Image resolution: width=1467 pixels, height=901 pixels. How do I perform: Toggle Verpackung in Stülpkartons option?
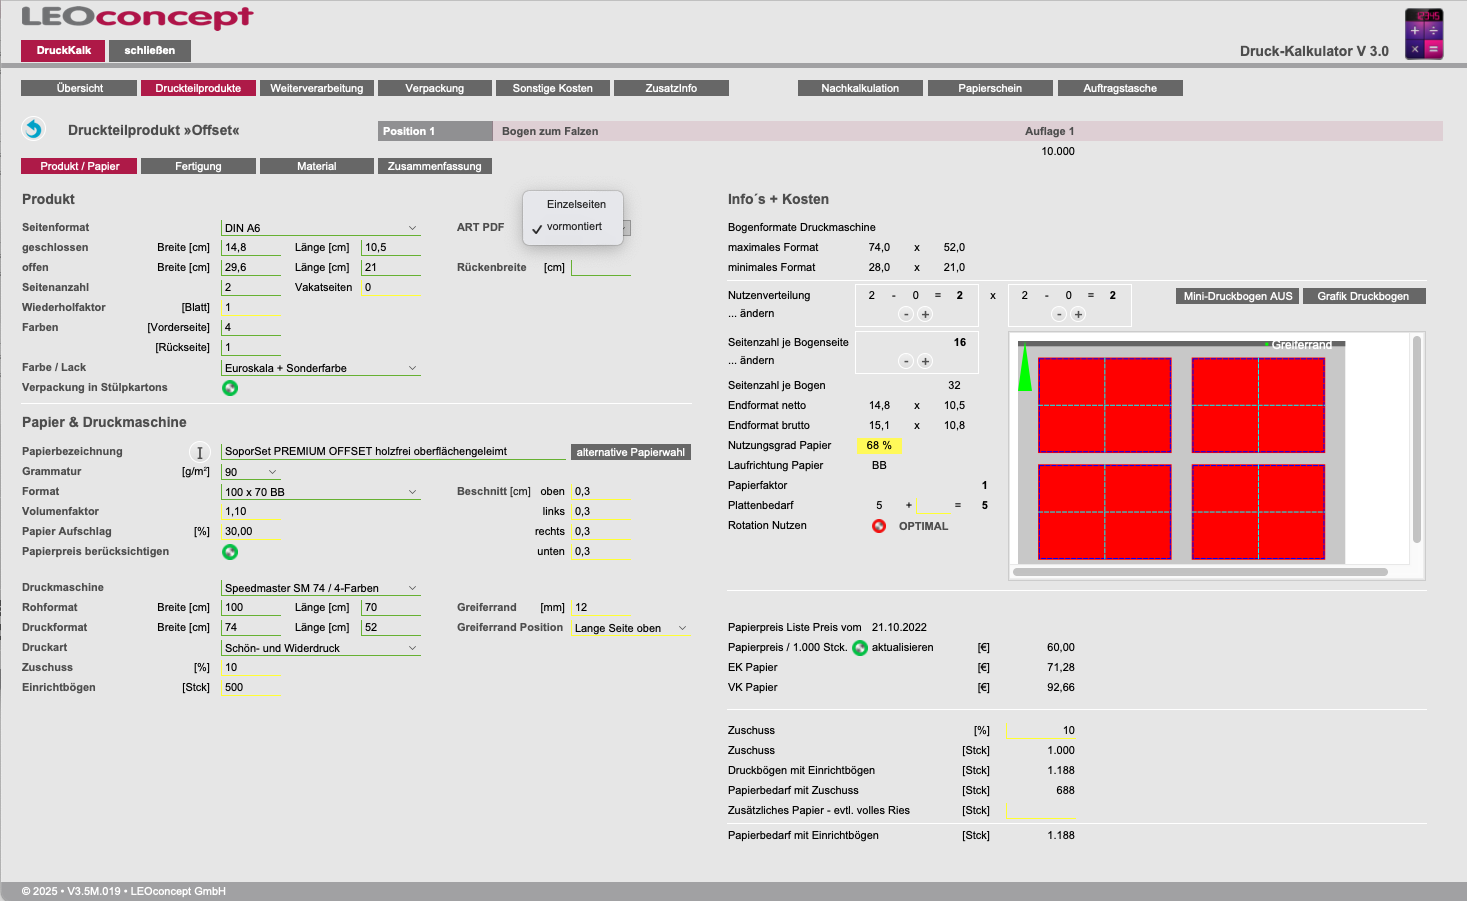pyautogui.click(x=230, y=388)
